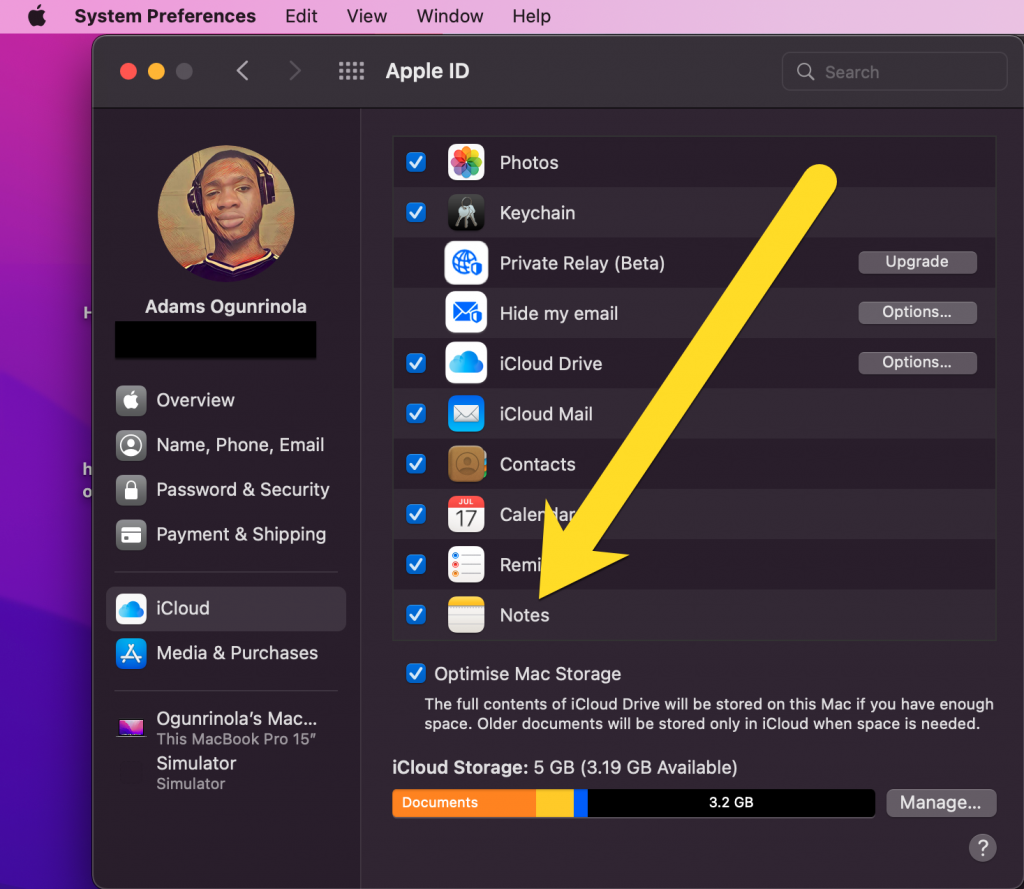Click Upgrade for Private Relay
1024x889 pixels.
(918, 262)
